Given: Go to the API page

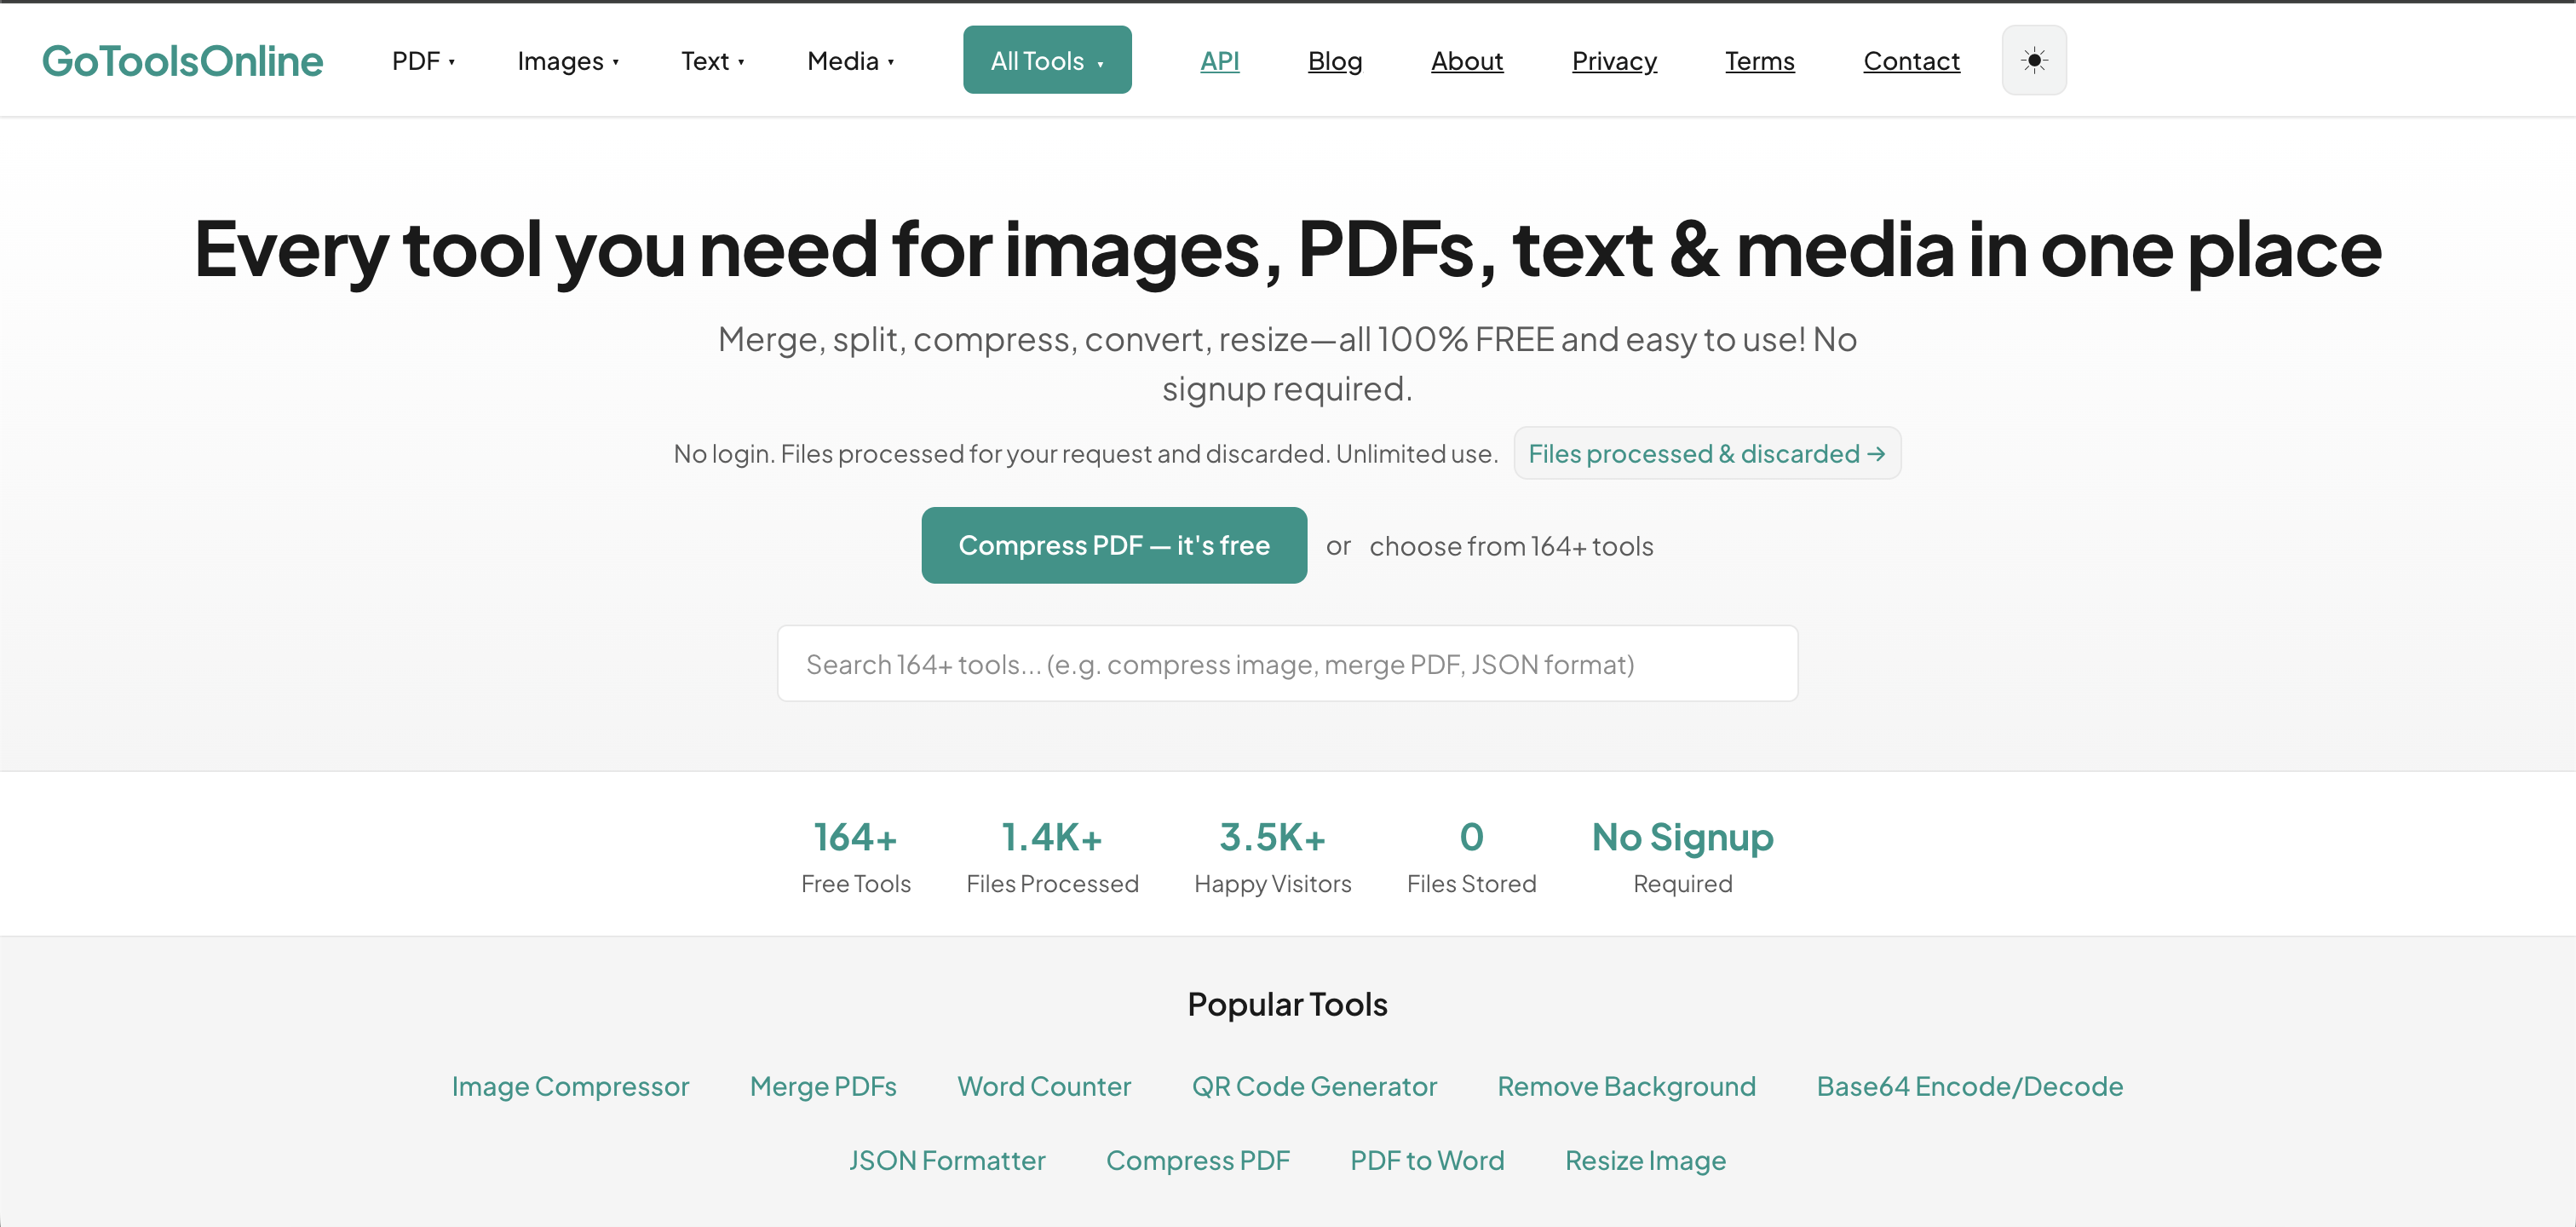Looking at the screenshot, I should [1219, 60].
